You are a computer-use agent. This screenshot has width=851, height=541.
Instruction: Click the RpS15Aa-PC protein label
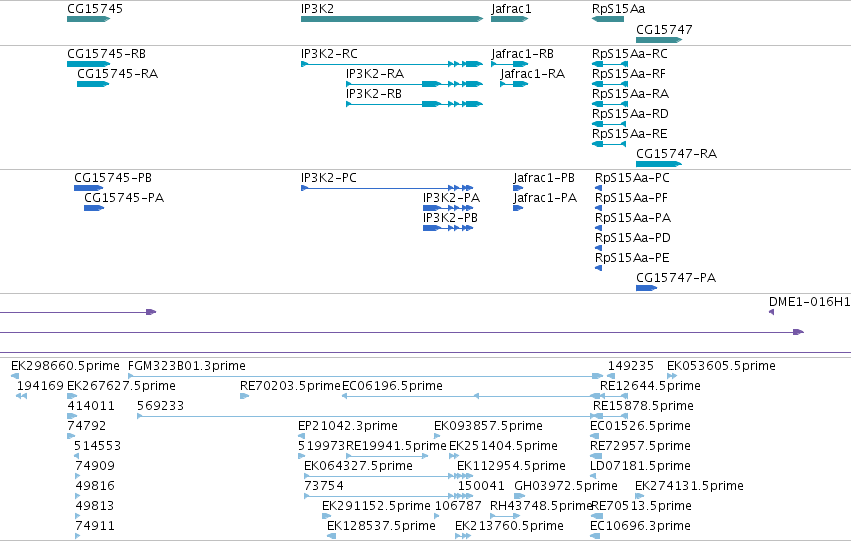(x=632, y=178)
